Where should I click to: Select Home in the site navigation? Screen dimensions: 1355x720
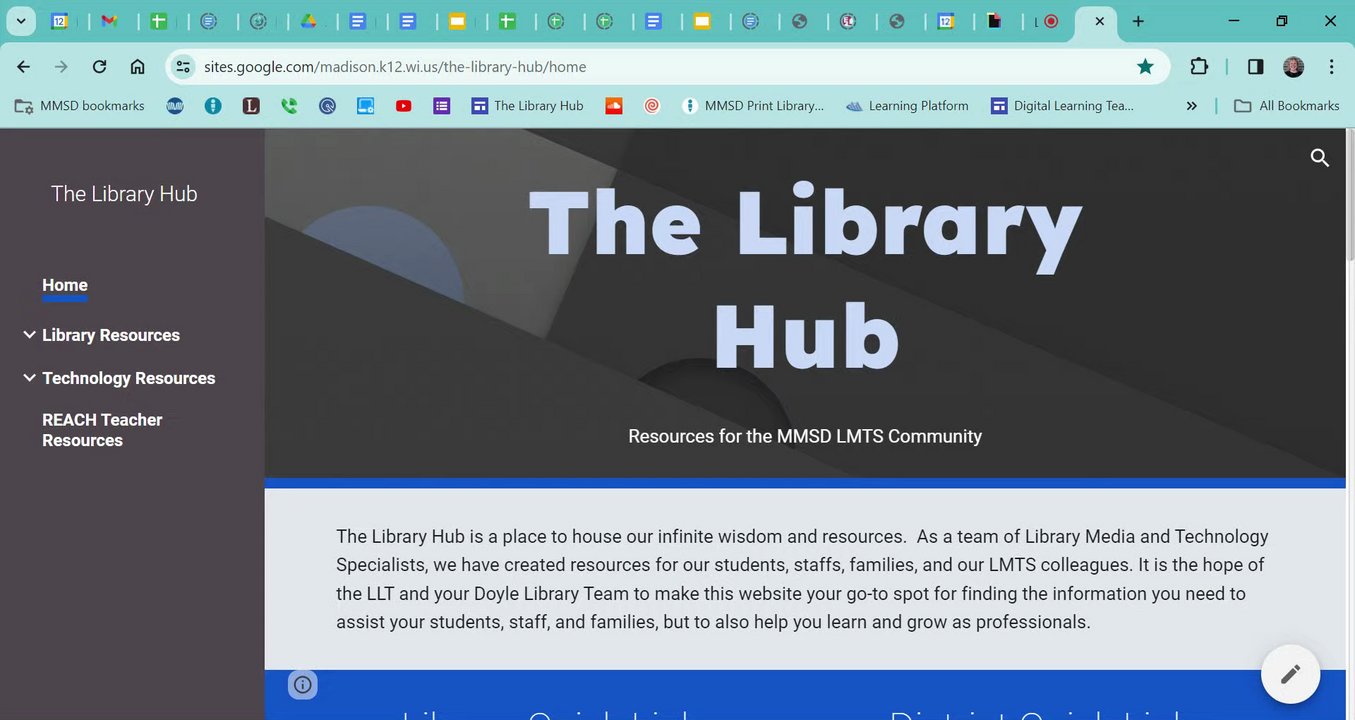point(65,285)
